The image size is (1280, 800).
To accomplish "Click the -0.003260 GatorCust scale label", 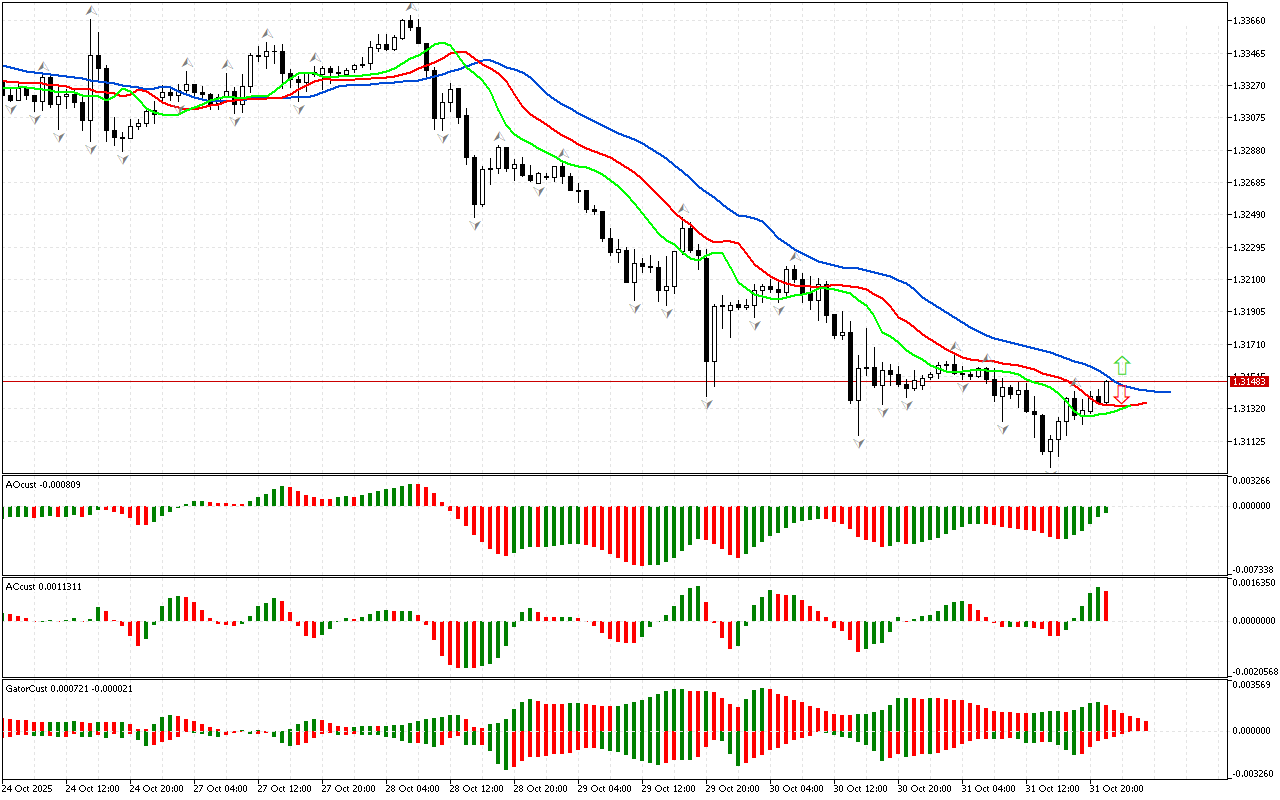I will (x=1250, y=774).
